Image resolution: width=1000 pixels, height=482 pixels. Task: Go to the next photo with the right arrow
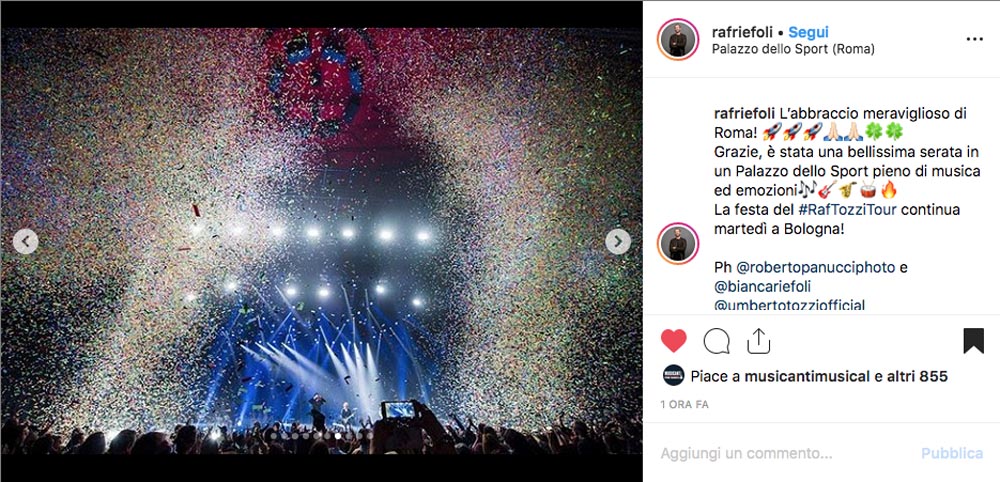tap(618, 242)
